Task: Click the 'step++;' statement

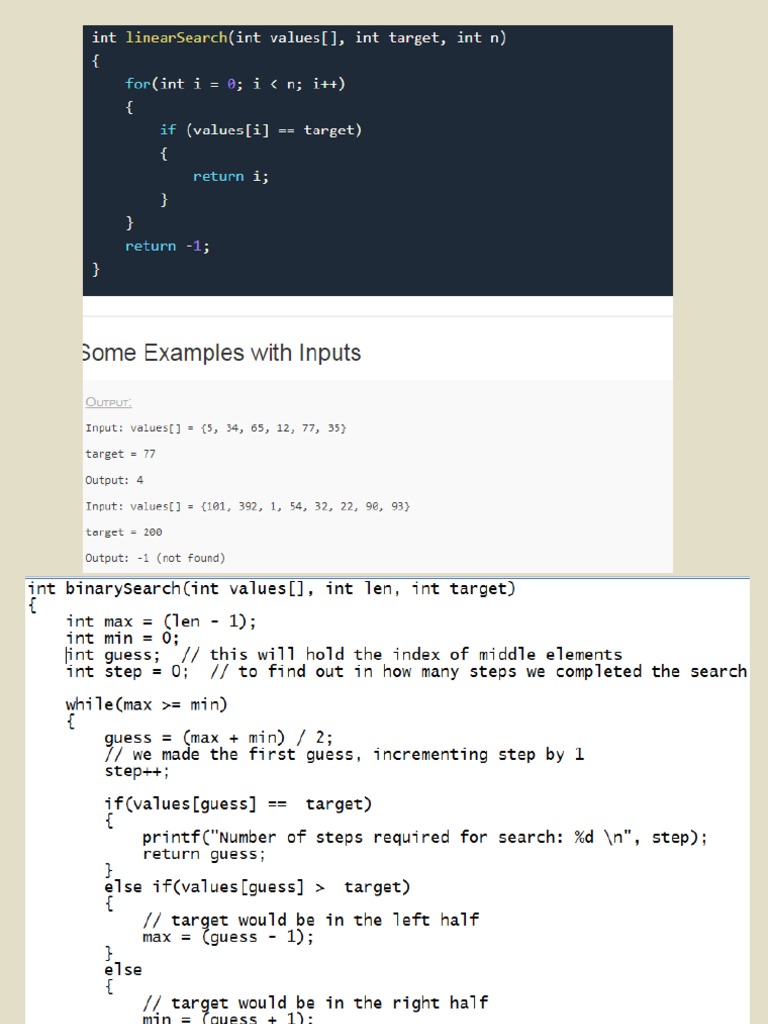Action: 136,771
